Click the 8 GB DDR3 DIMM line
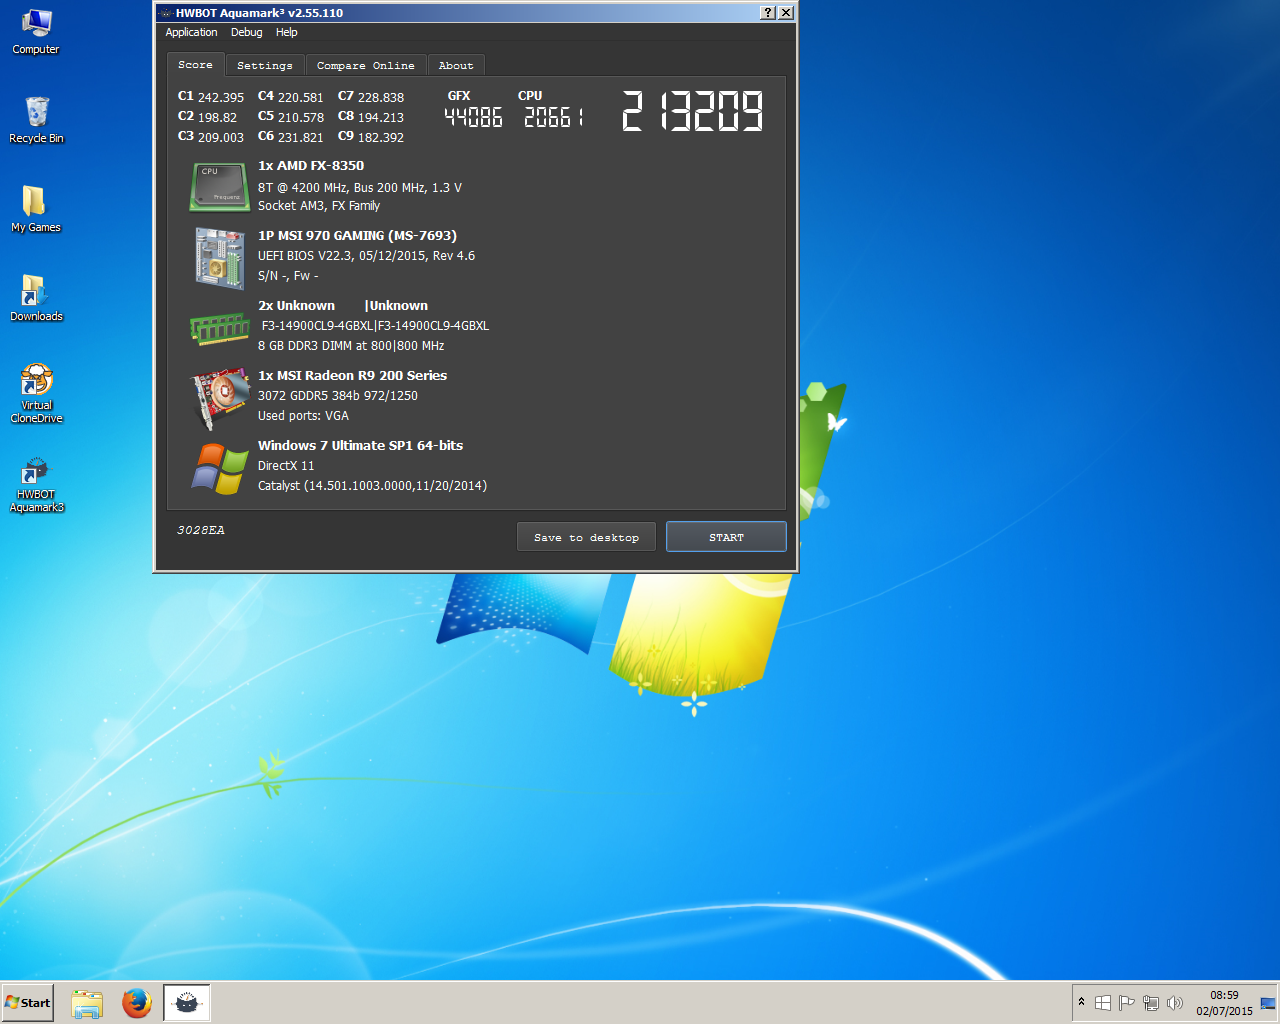This screenshot has height=1024, width=1280. tap(351, 345)
